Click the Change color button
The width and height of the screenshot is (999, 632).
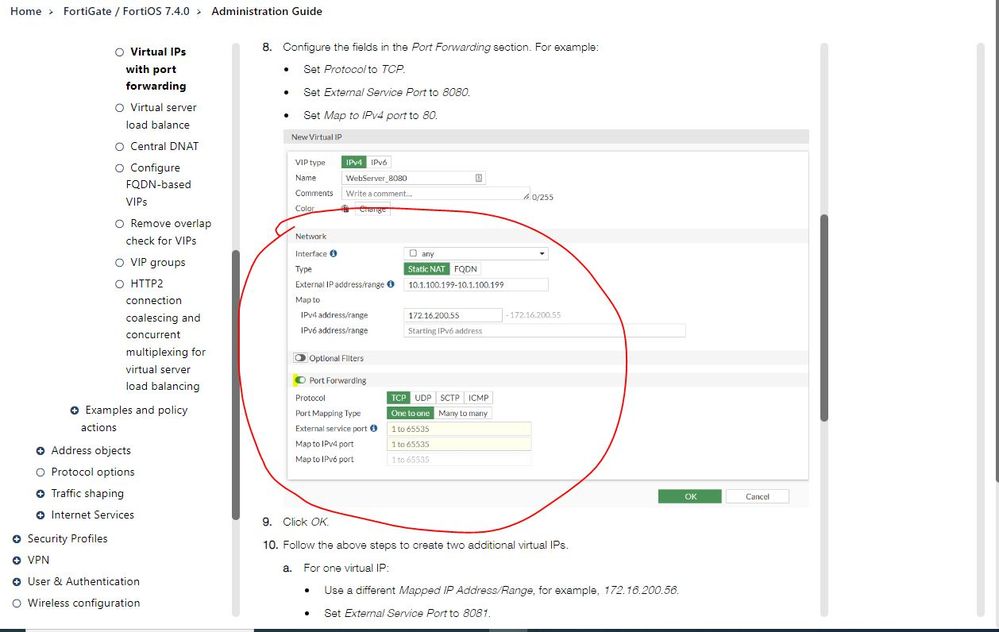372,209
